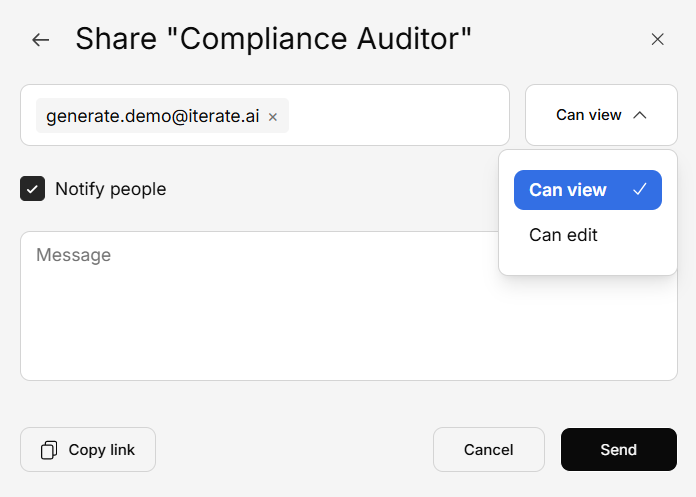Remove the generate.demo@iterate.ai recipient chip
Screen dimensions: 696x497
coord(273,117)
